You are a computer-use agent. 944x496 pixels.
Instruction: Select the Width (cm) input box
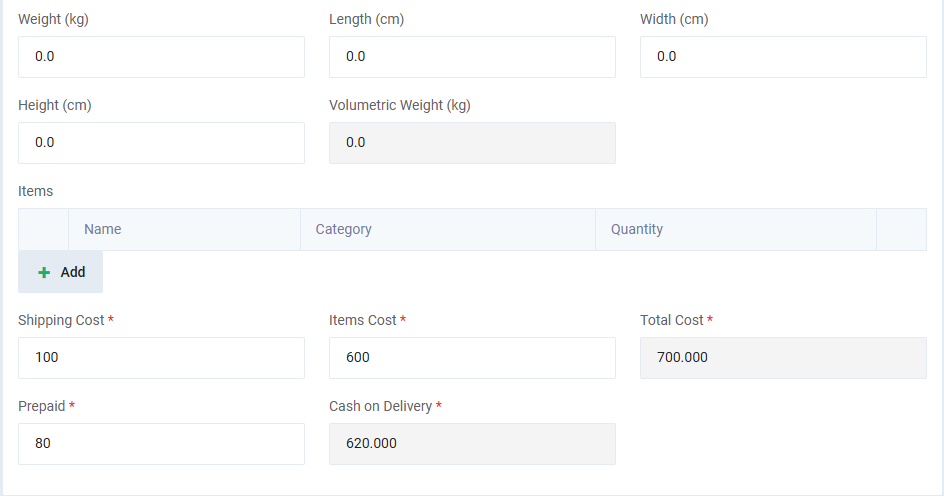(783, 57)
